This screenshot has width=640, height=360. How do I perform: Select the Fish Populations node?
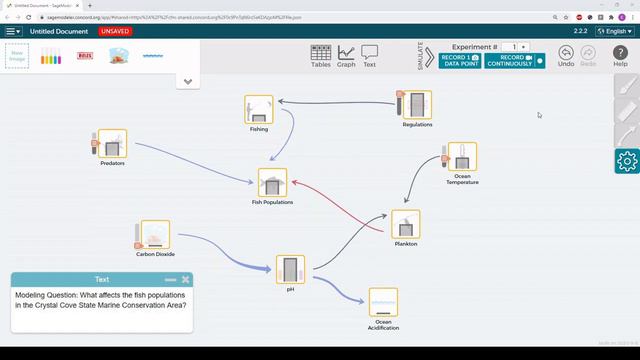272,182
